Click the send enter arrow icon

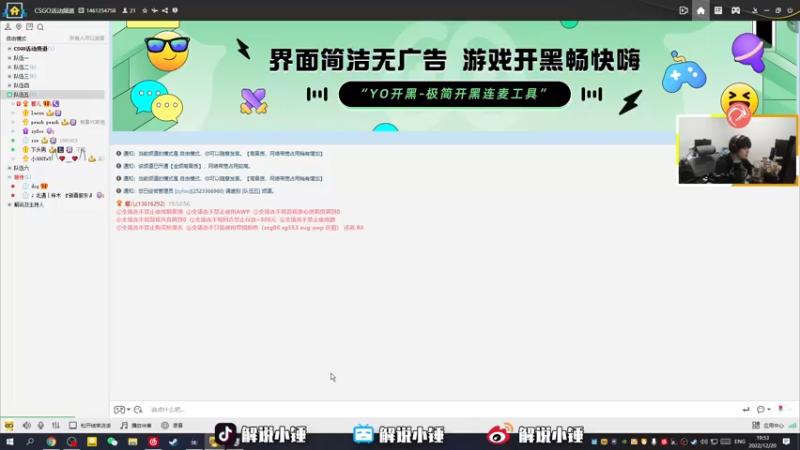click(x=745, y=410)
